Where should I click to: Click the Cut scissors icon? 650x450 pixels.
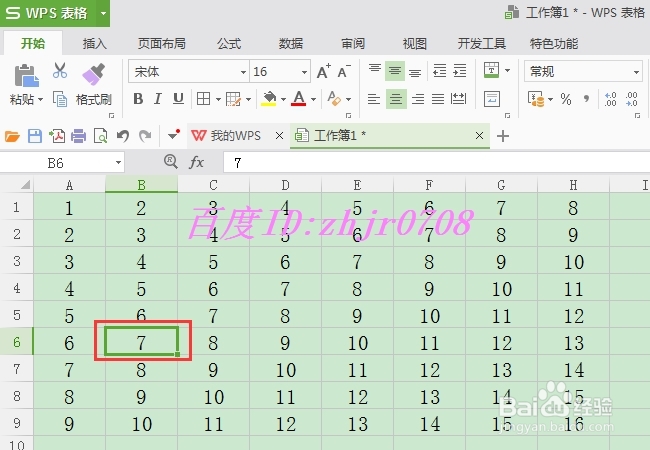[60, 70]
